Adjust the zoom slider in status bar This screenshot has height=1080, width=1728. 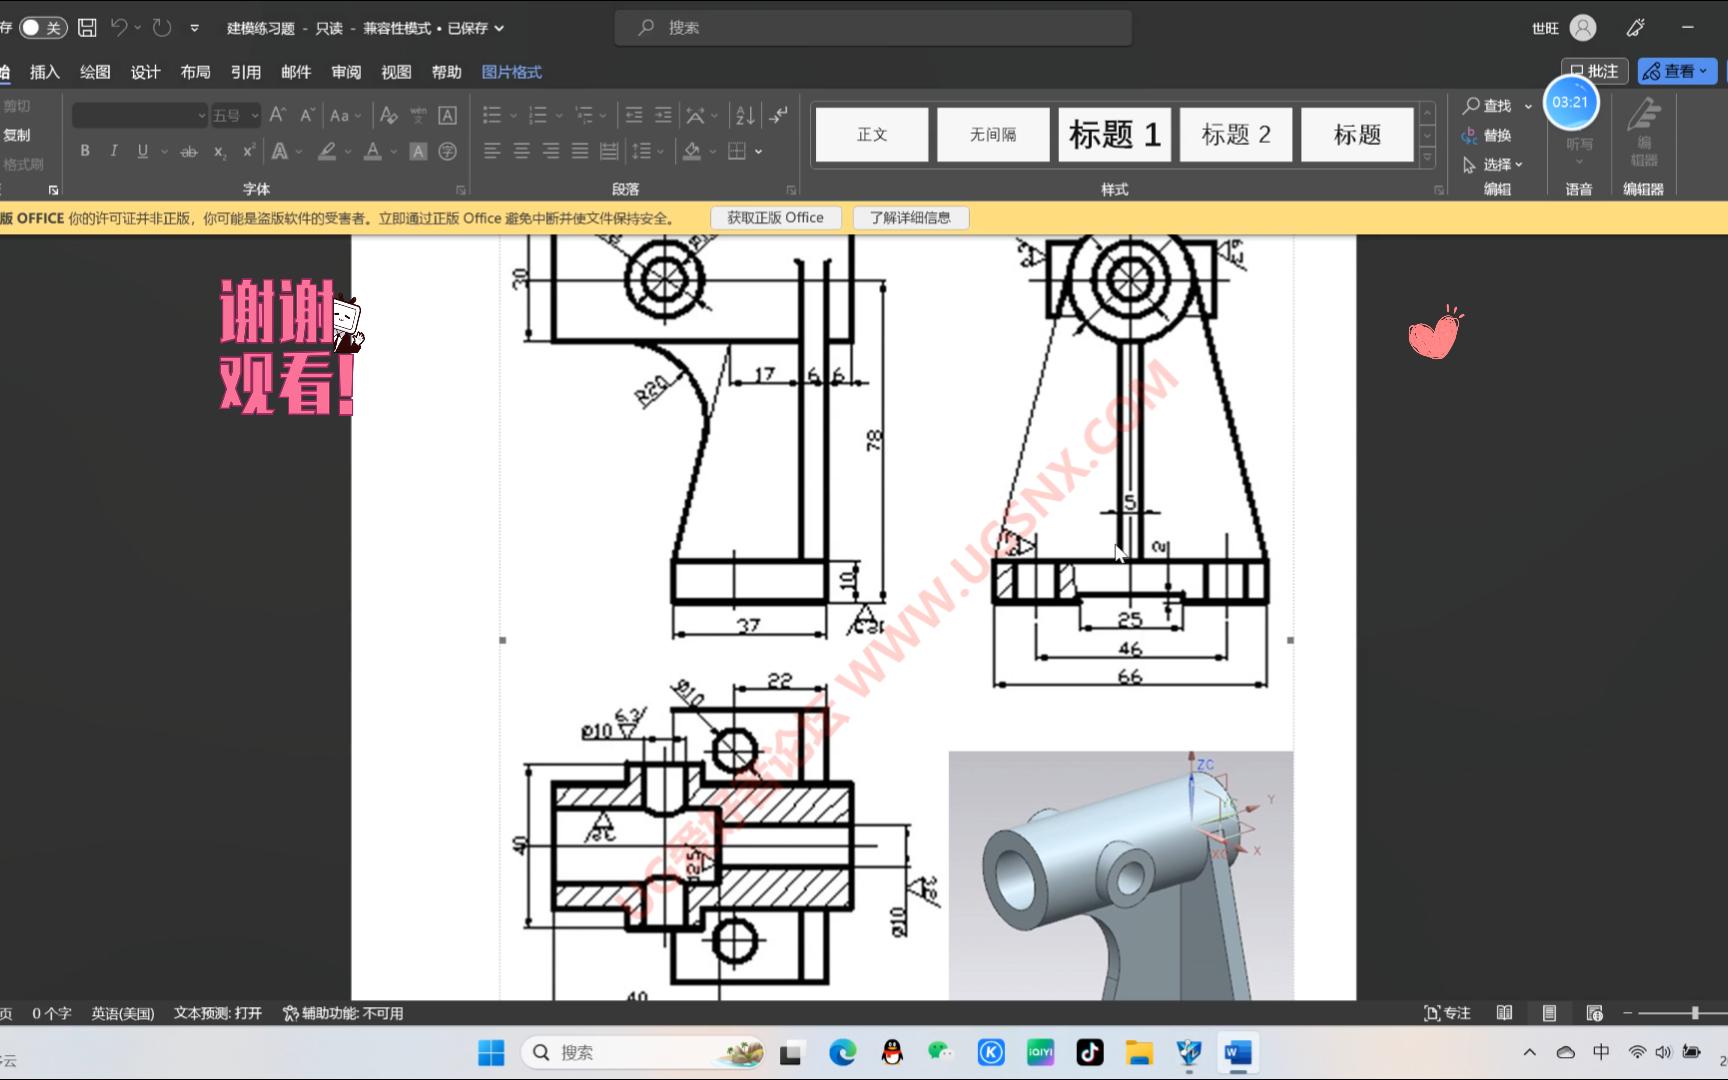pyautogui.click(x=1695, y=1013)
